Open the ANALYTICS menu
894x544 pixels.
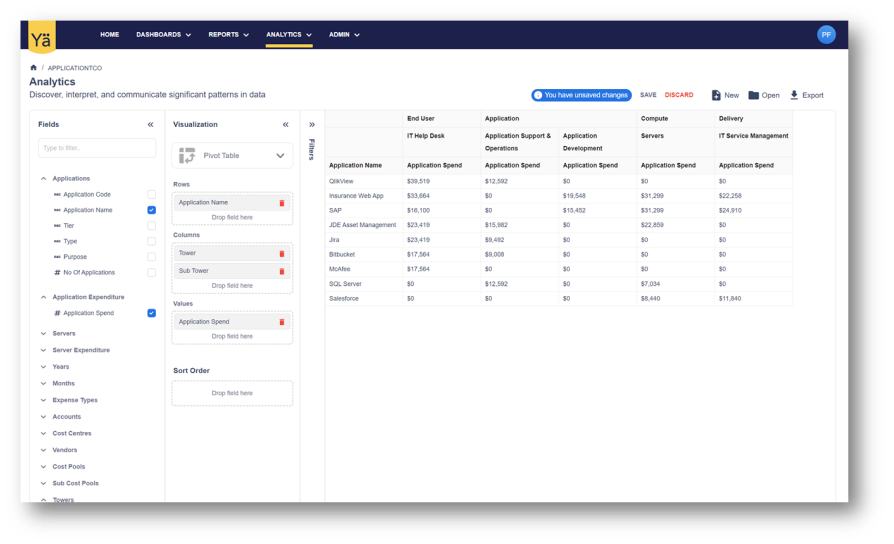[x=289, y=35]
